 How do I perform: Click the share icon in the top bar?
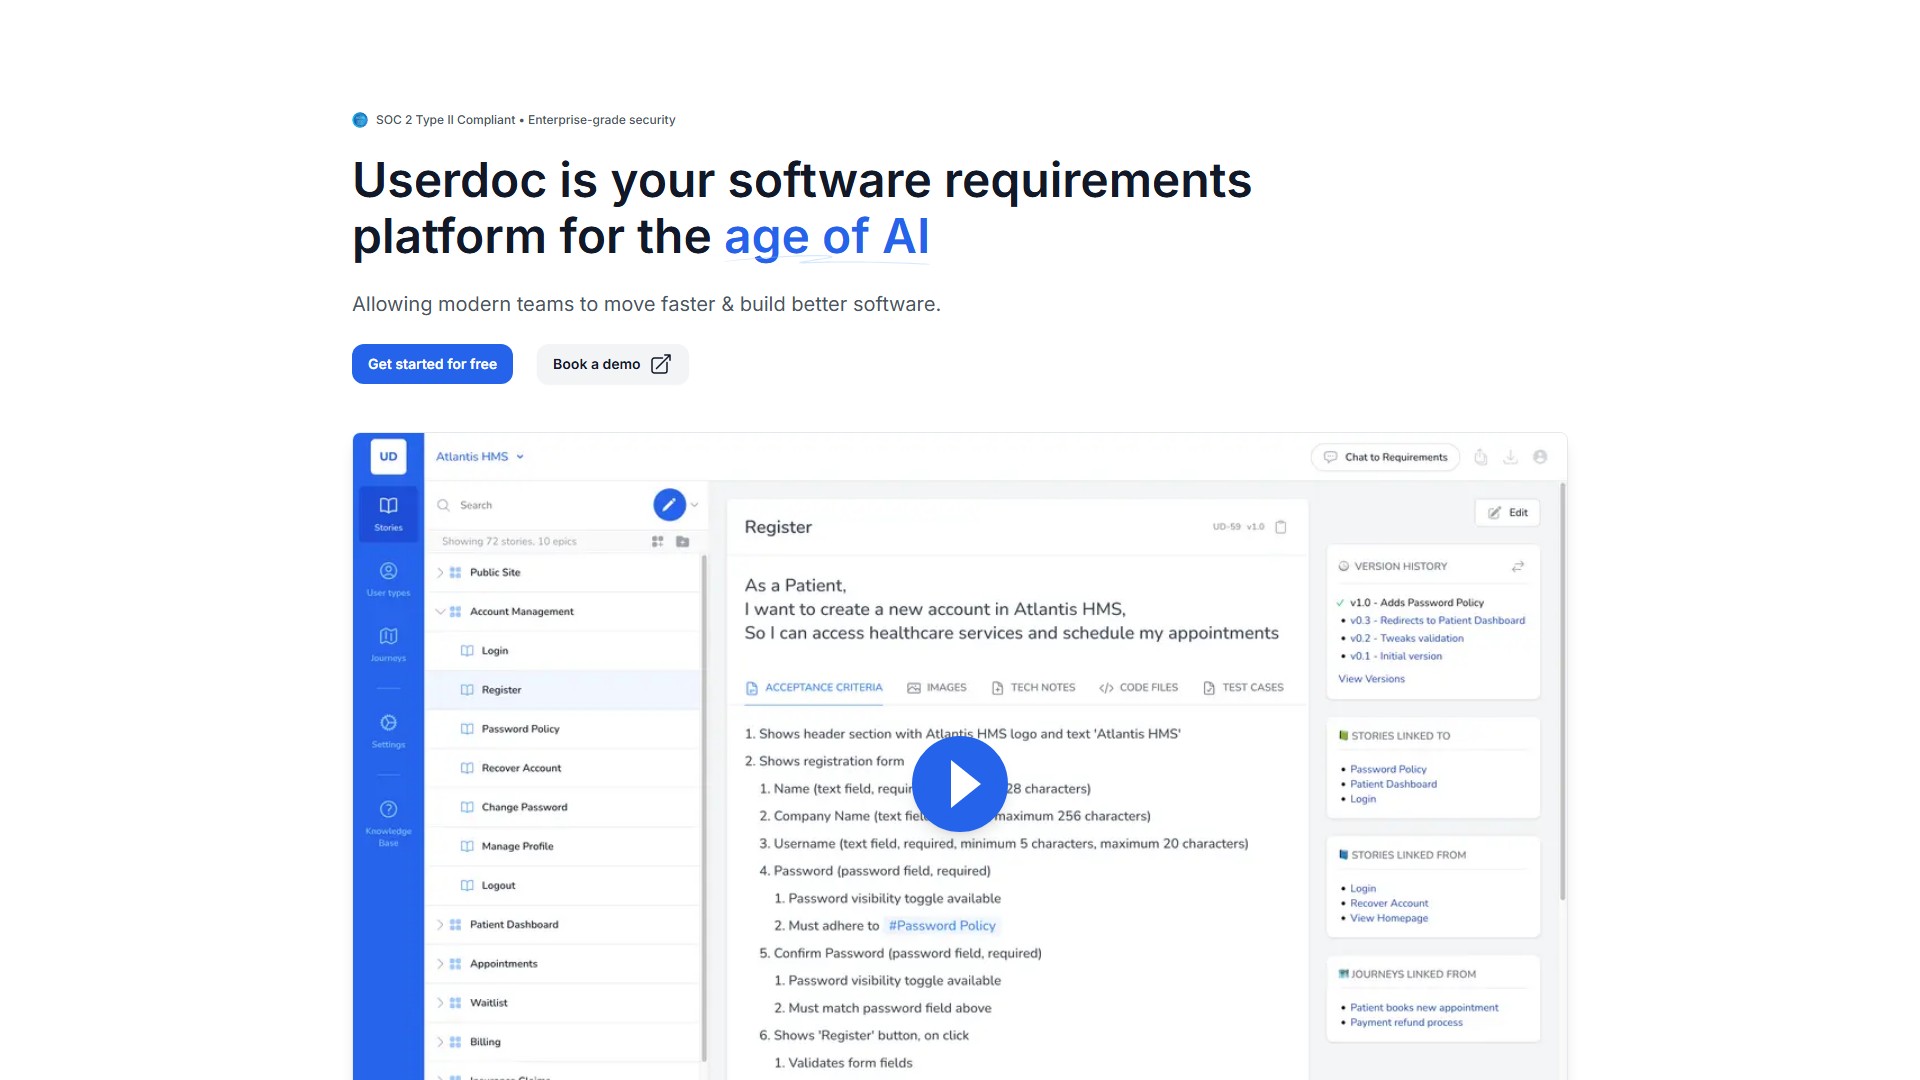tap(1480, 456)
